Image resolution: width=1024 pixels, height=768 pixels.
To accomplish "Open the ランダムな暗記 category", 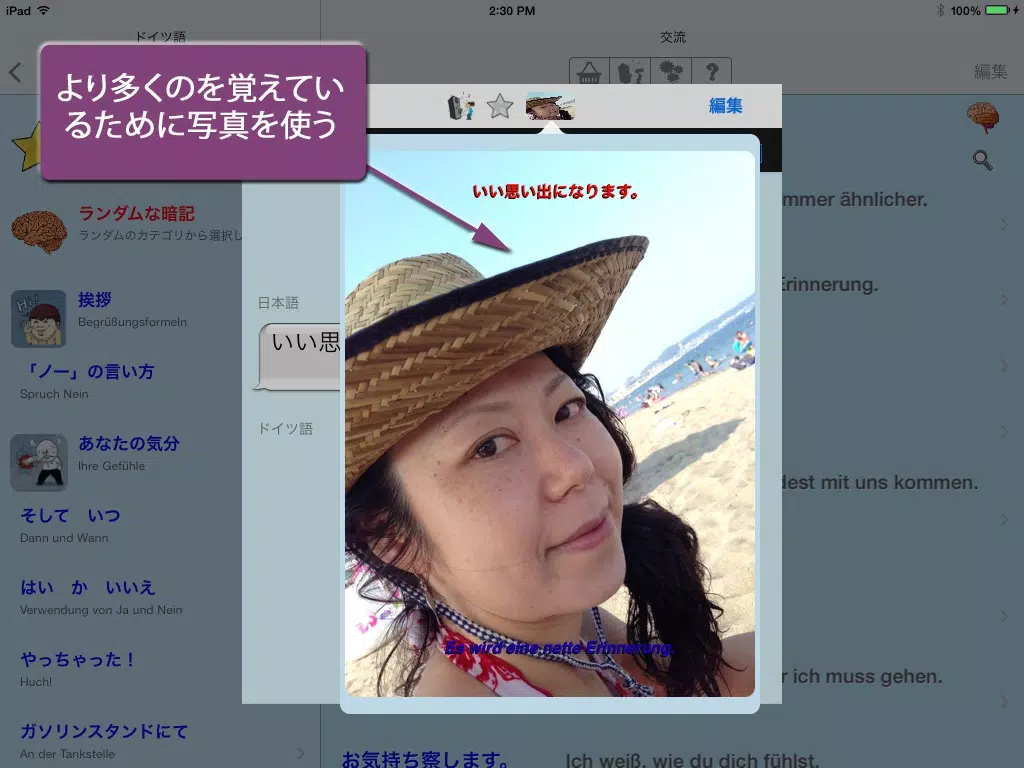I will [x=136, y=214].
